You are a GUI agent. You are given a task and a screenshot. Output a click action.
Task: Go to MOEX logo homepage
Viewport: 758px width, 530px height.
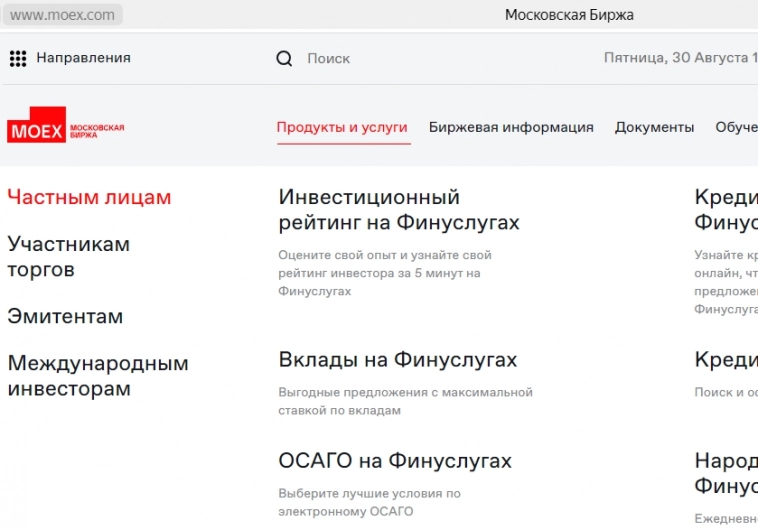(x=65, y=125)
